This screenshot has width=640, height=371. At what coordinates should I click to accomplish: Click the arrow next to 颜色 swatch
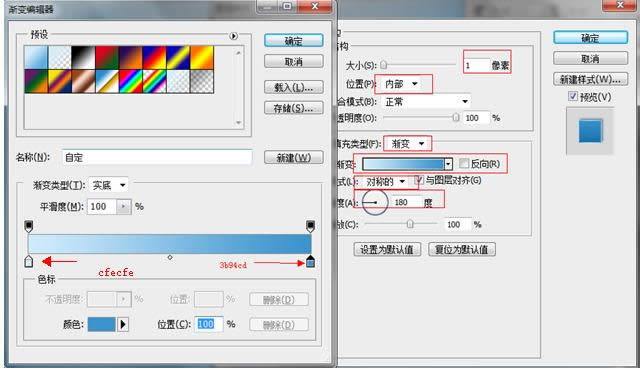click(123, 324)
